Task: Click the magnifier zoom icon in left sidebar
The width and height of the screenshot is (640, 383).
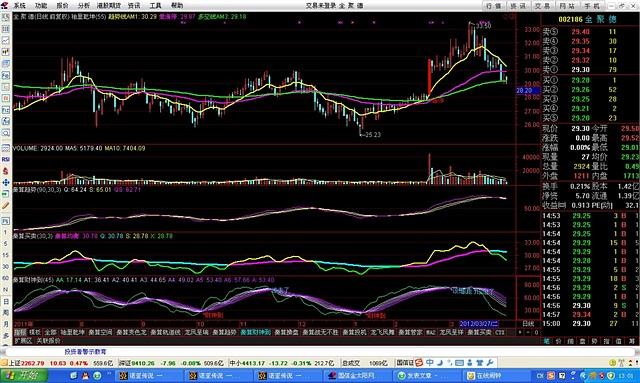Action: [x=6, y=133]
